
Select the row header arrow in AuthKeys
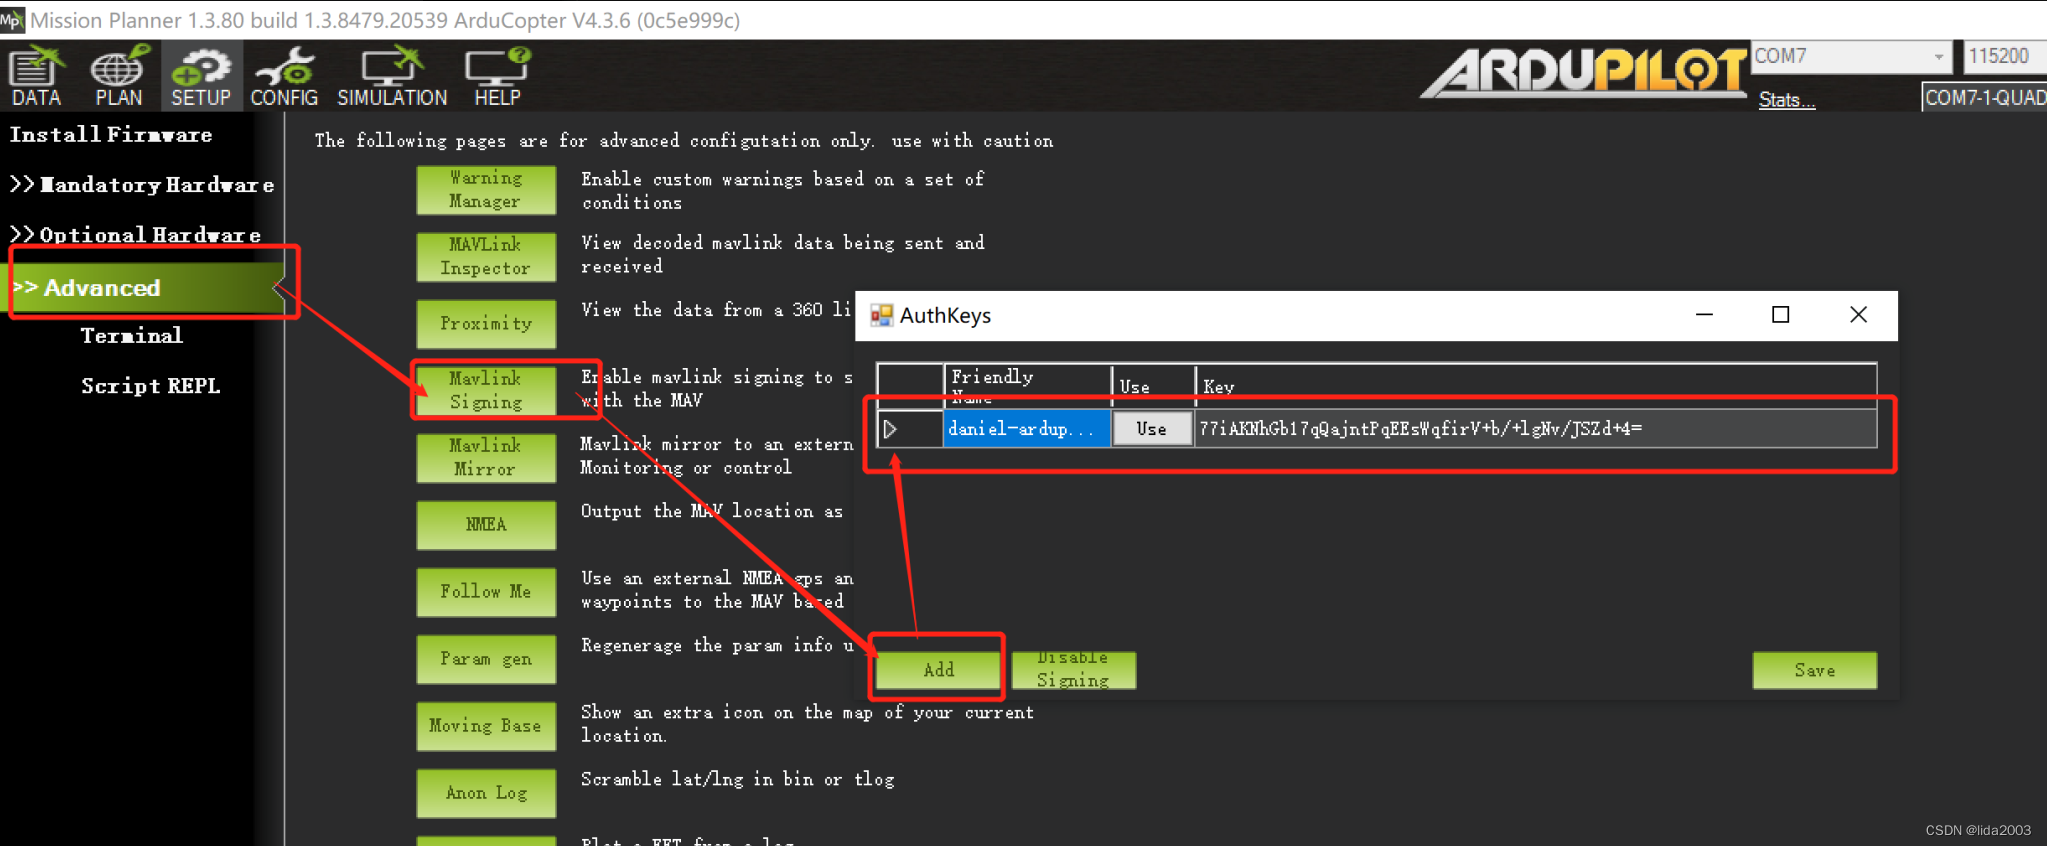pos(909,429)
